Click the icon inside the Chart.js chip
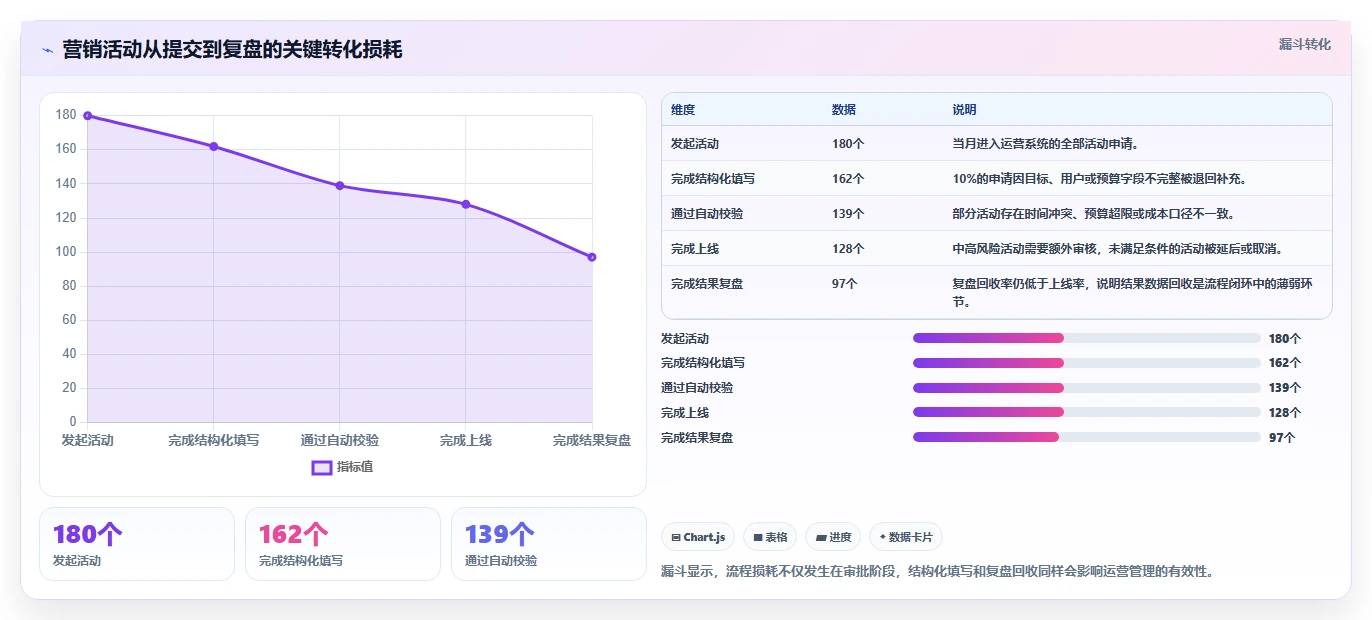The height and width of the screenshot is (620, 1372). tap(677, 538)
